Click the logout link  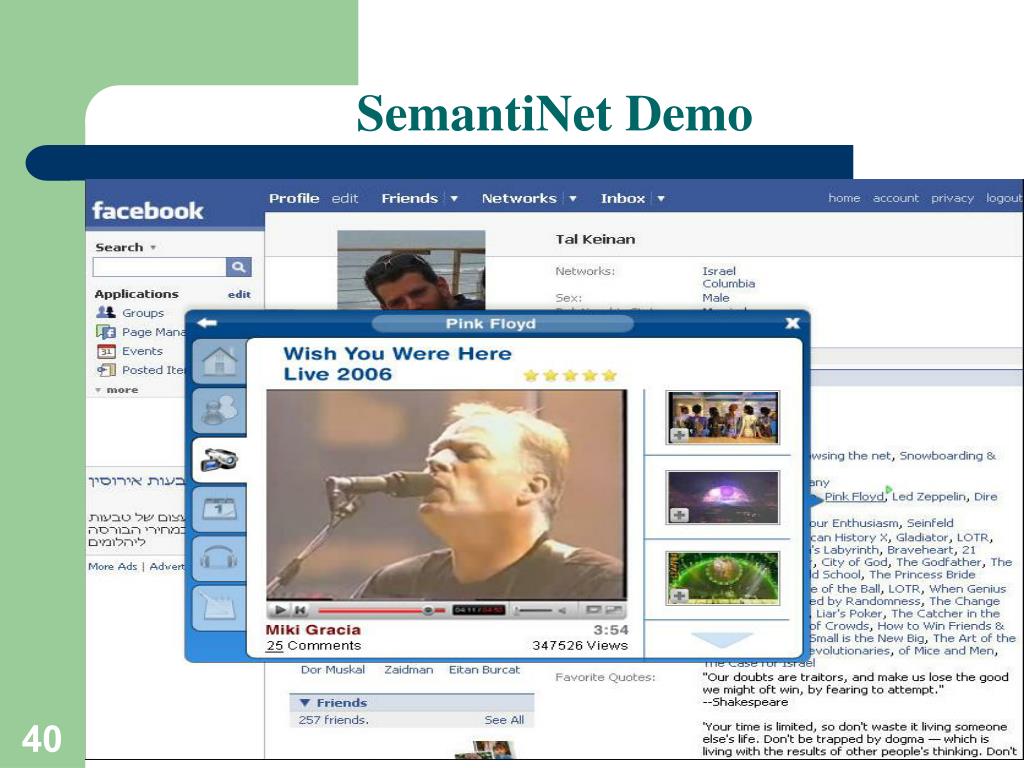pos(1004,198)
